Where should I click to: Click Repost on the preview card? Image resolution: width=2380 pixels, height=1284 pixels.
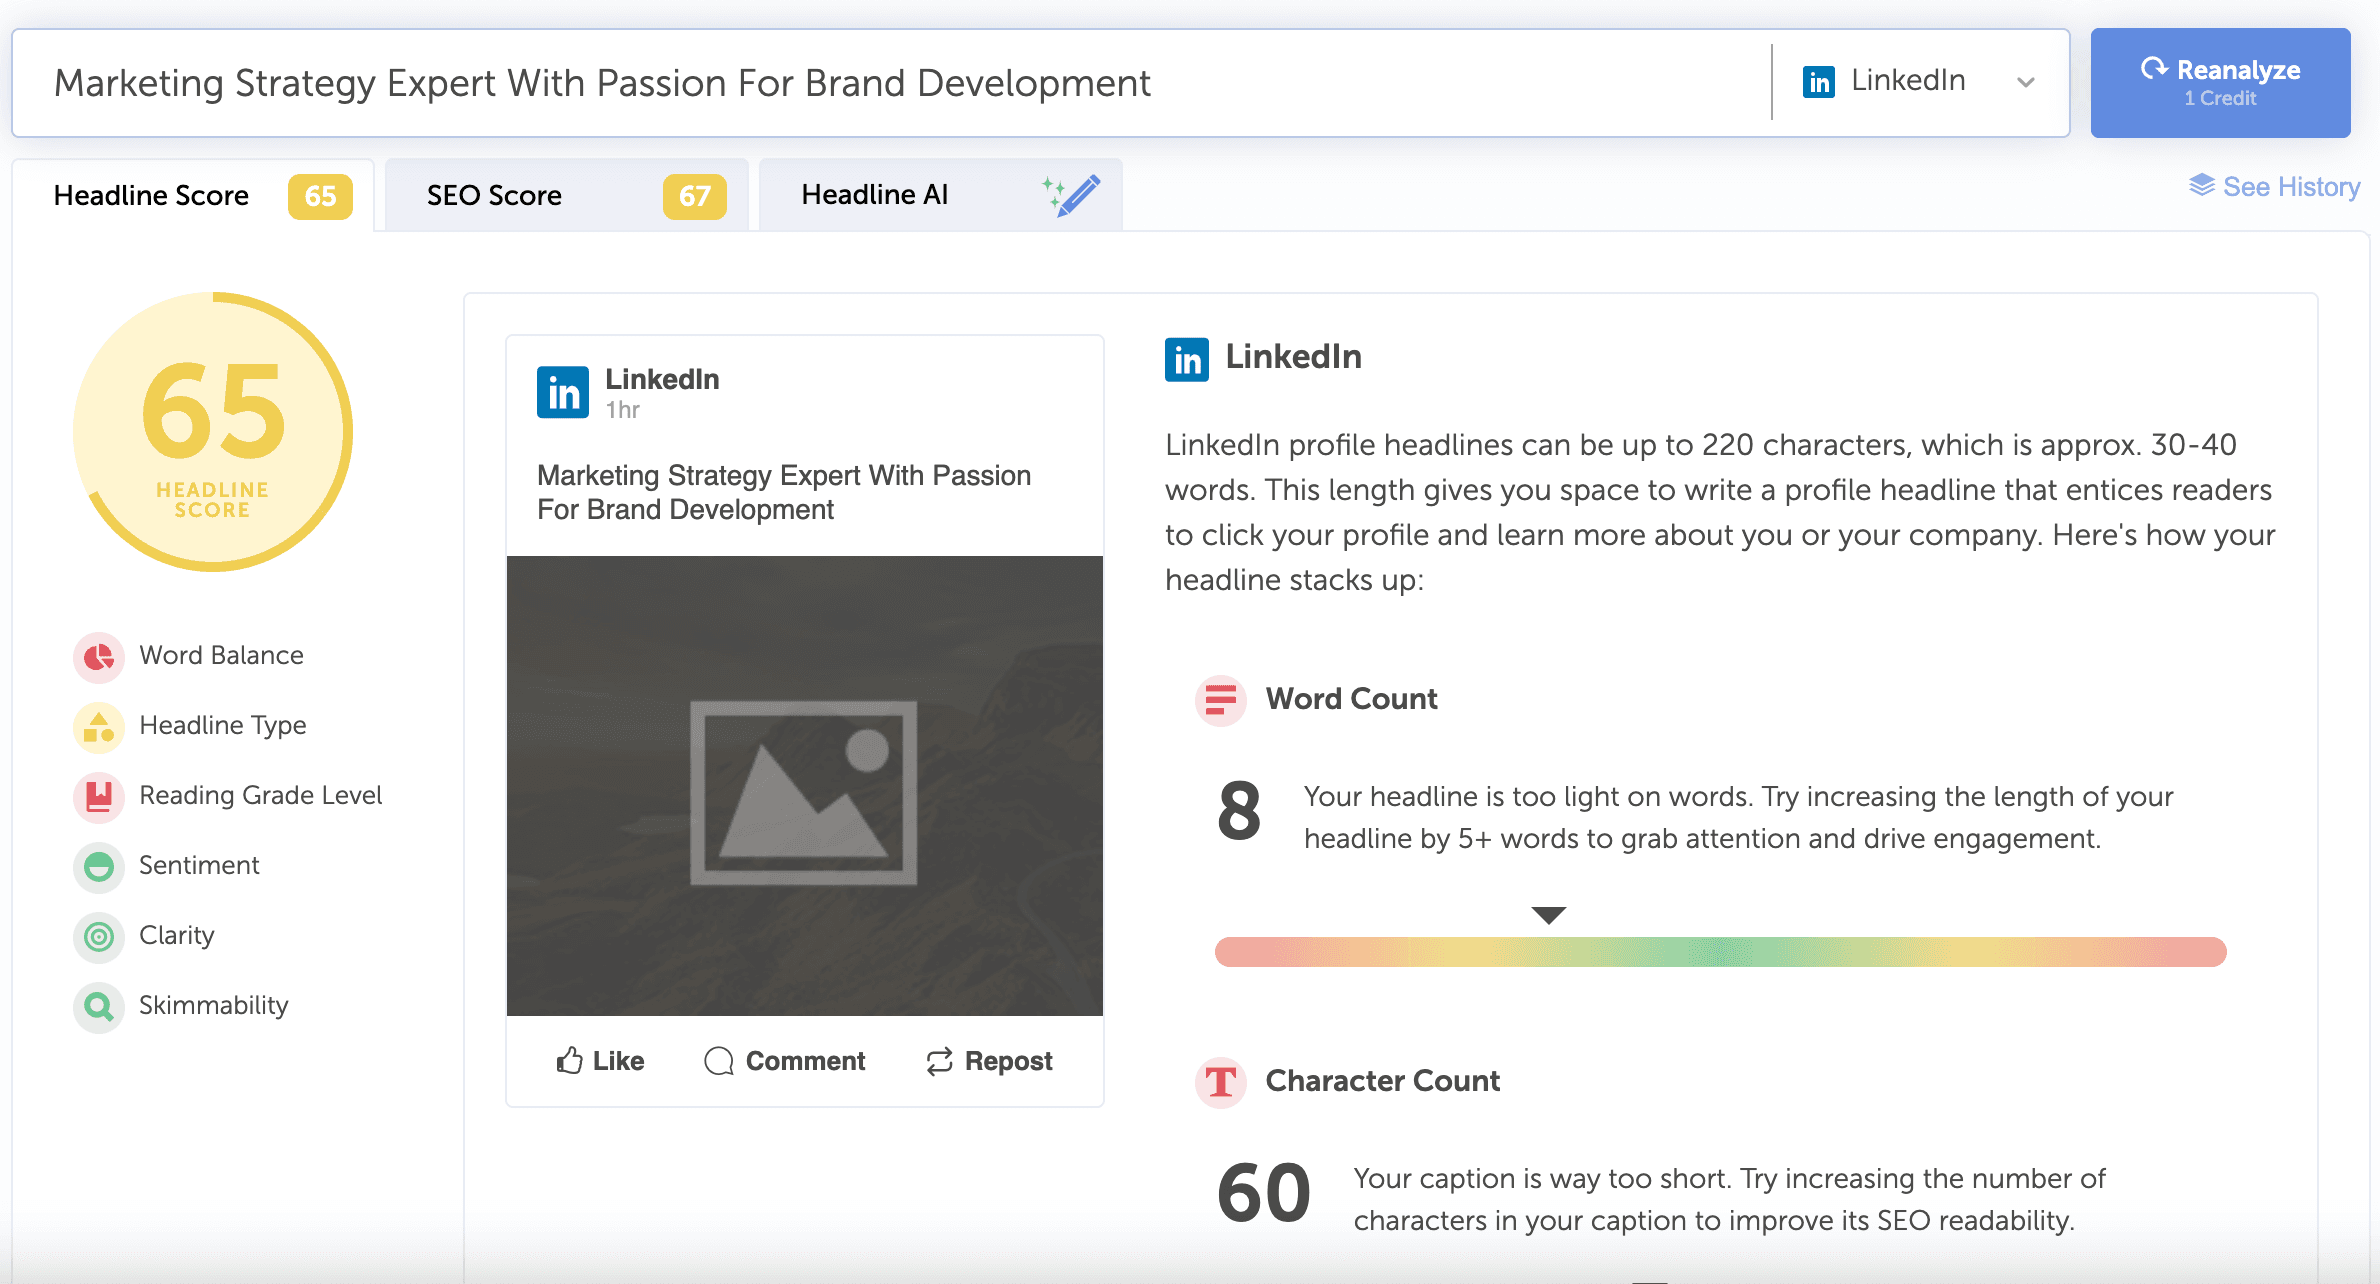coord(988,1061)
